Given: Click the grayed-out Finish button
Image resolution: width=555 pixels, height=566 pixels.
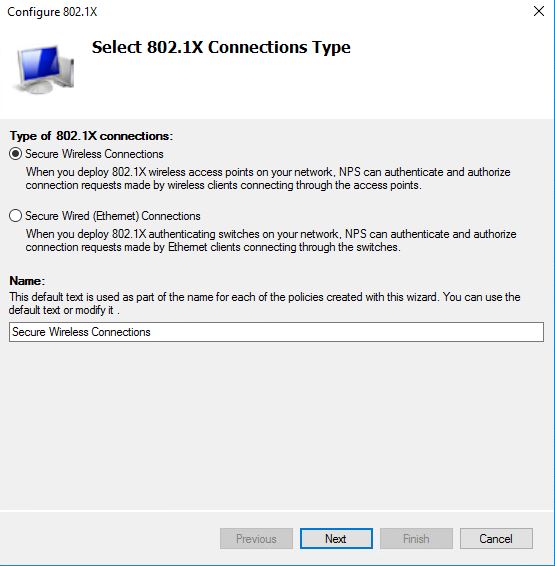Looking at the screenshot, I should click(x=416, y=539).
